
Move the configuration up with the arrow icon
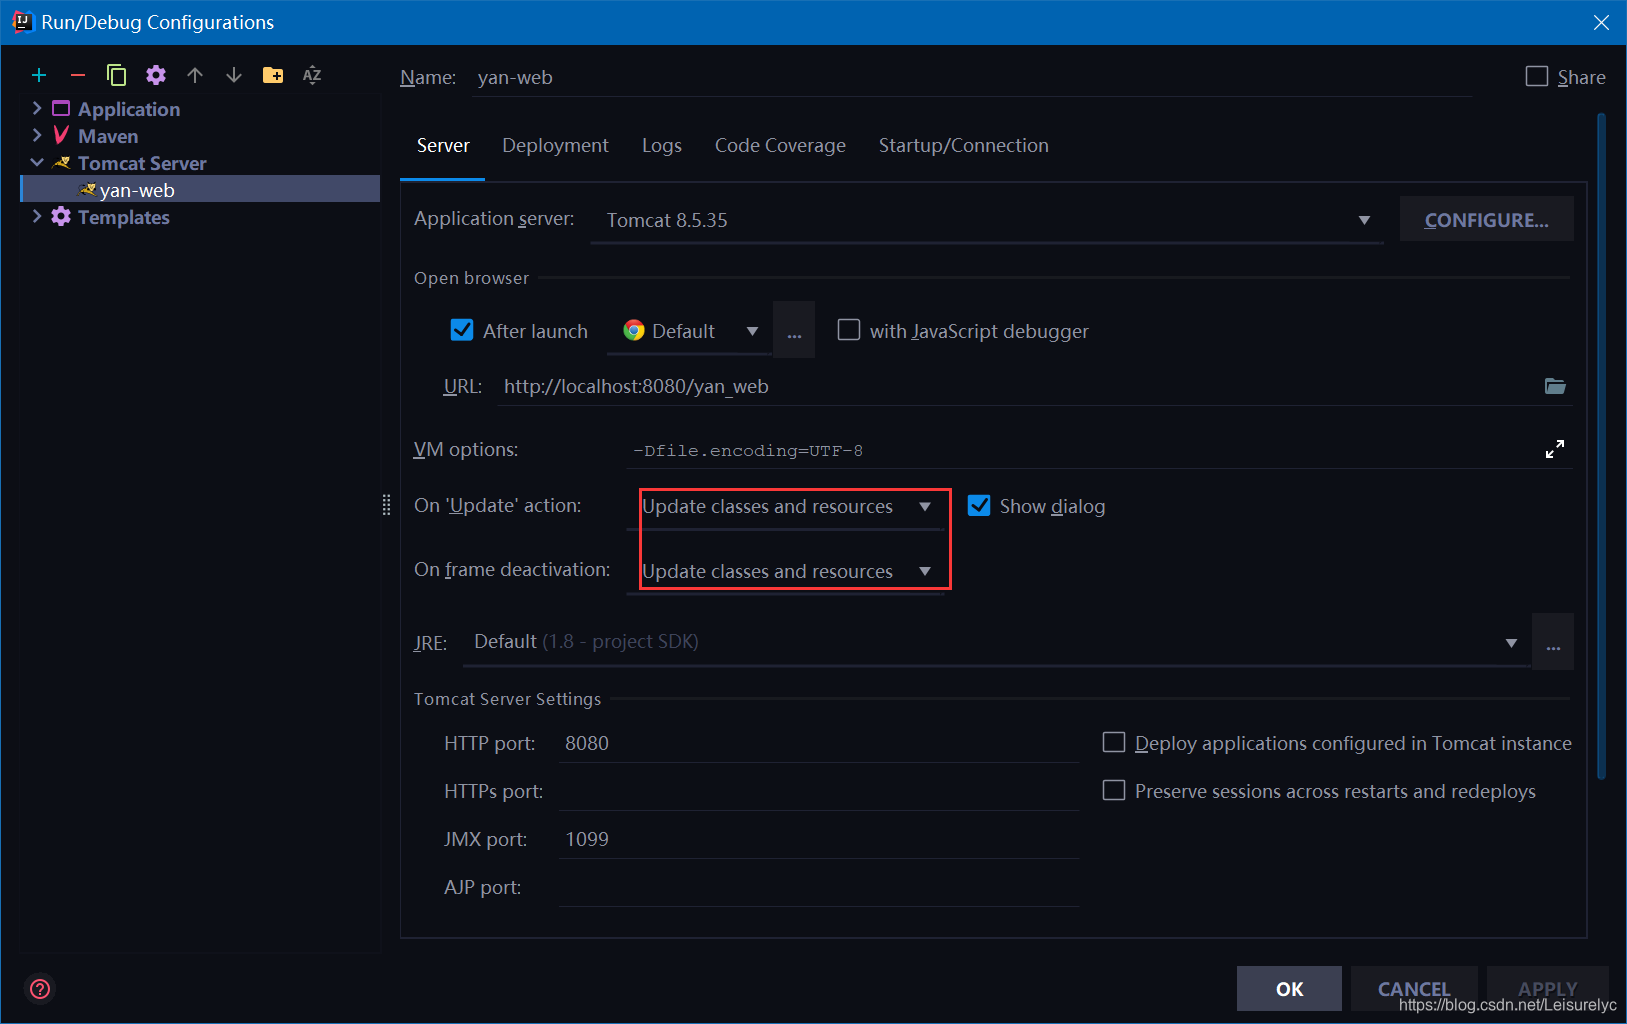195,75
